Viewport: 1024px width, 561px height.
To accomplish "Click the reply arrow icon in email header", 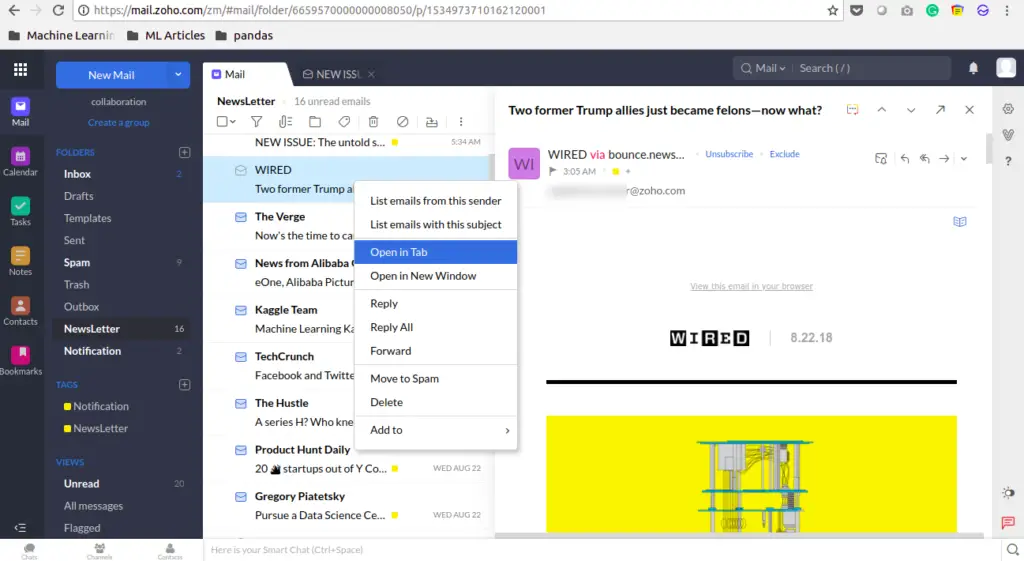I will pyautogui.click(x=904, y=158).
